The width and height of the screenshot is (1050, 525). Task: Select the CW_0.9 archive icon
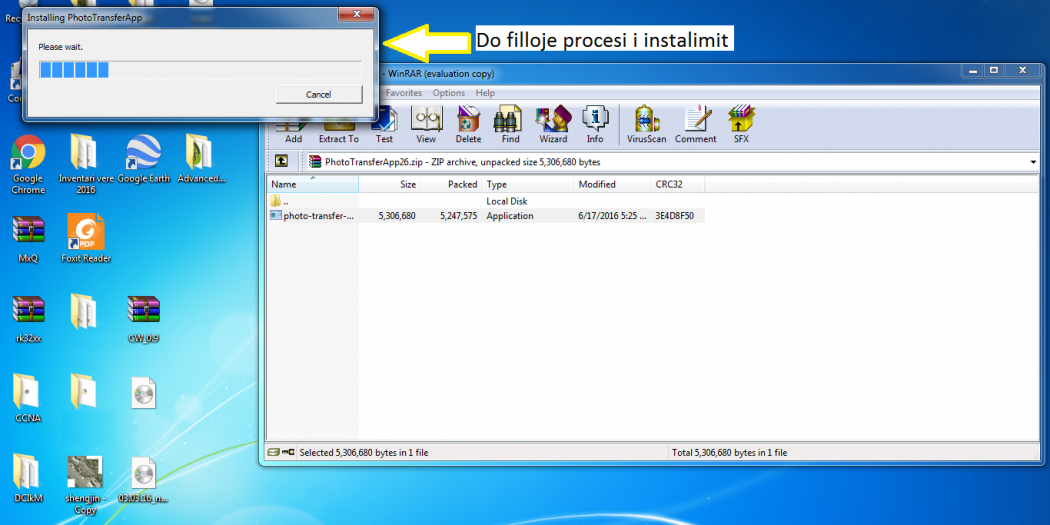click(x=143, y=319)
